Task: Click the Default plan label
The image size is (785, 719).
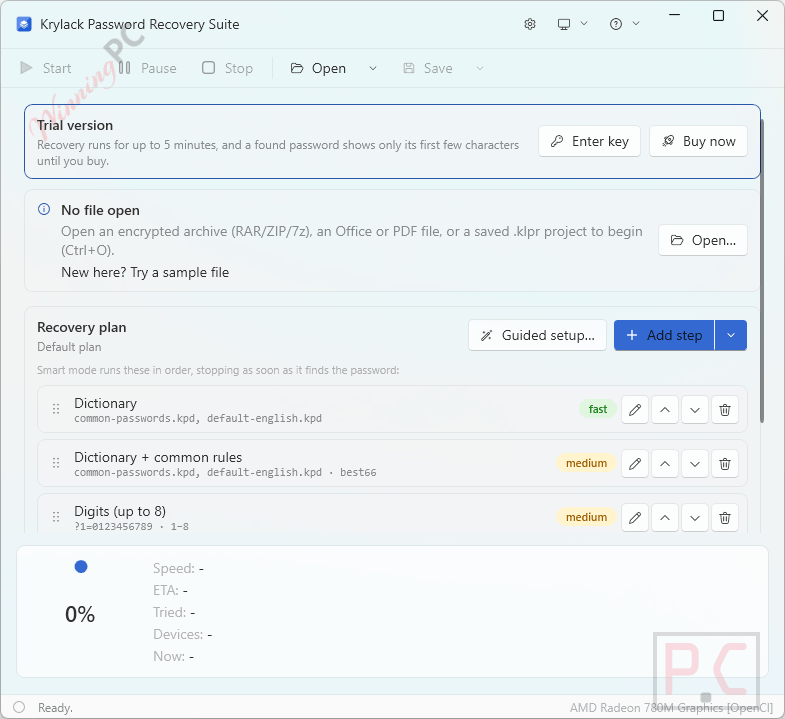Action: [69, 347]
